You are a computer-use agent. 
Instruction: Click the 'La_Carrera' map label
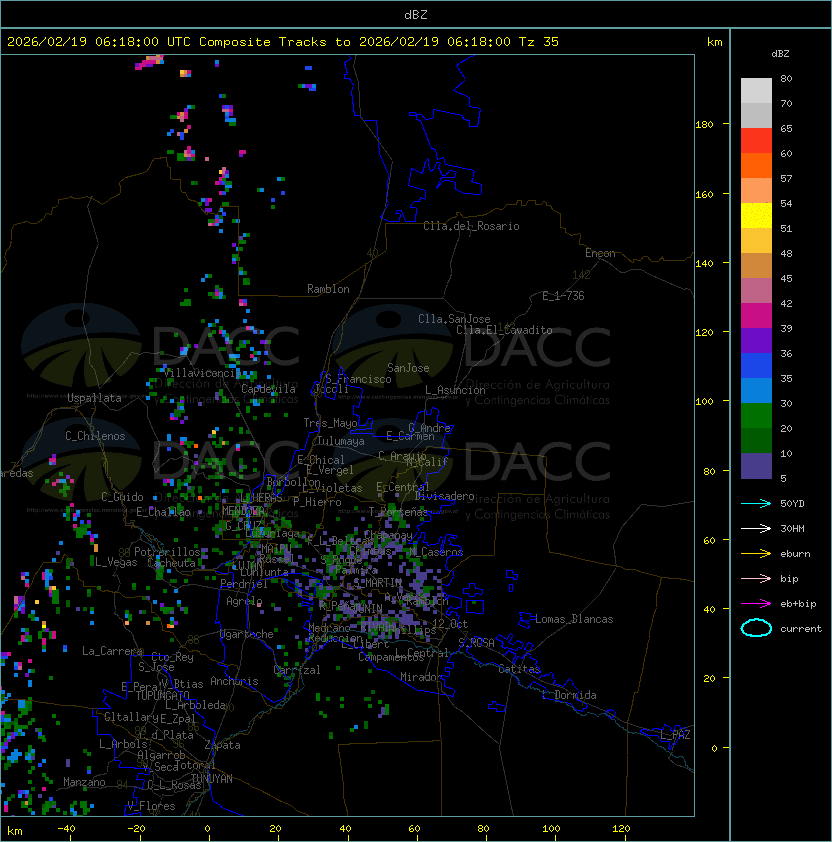point(112,651)
